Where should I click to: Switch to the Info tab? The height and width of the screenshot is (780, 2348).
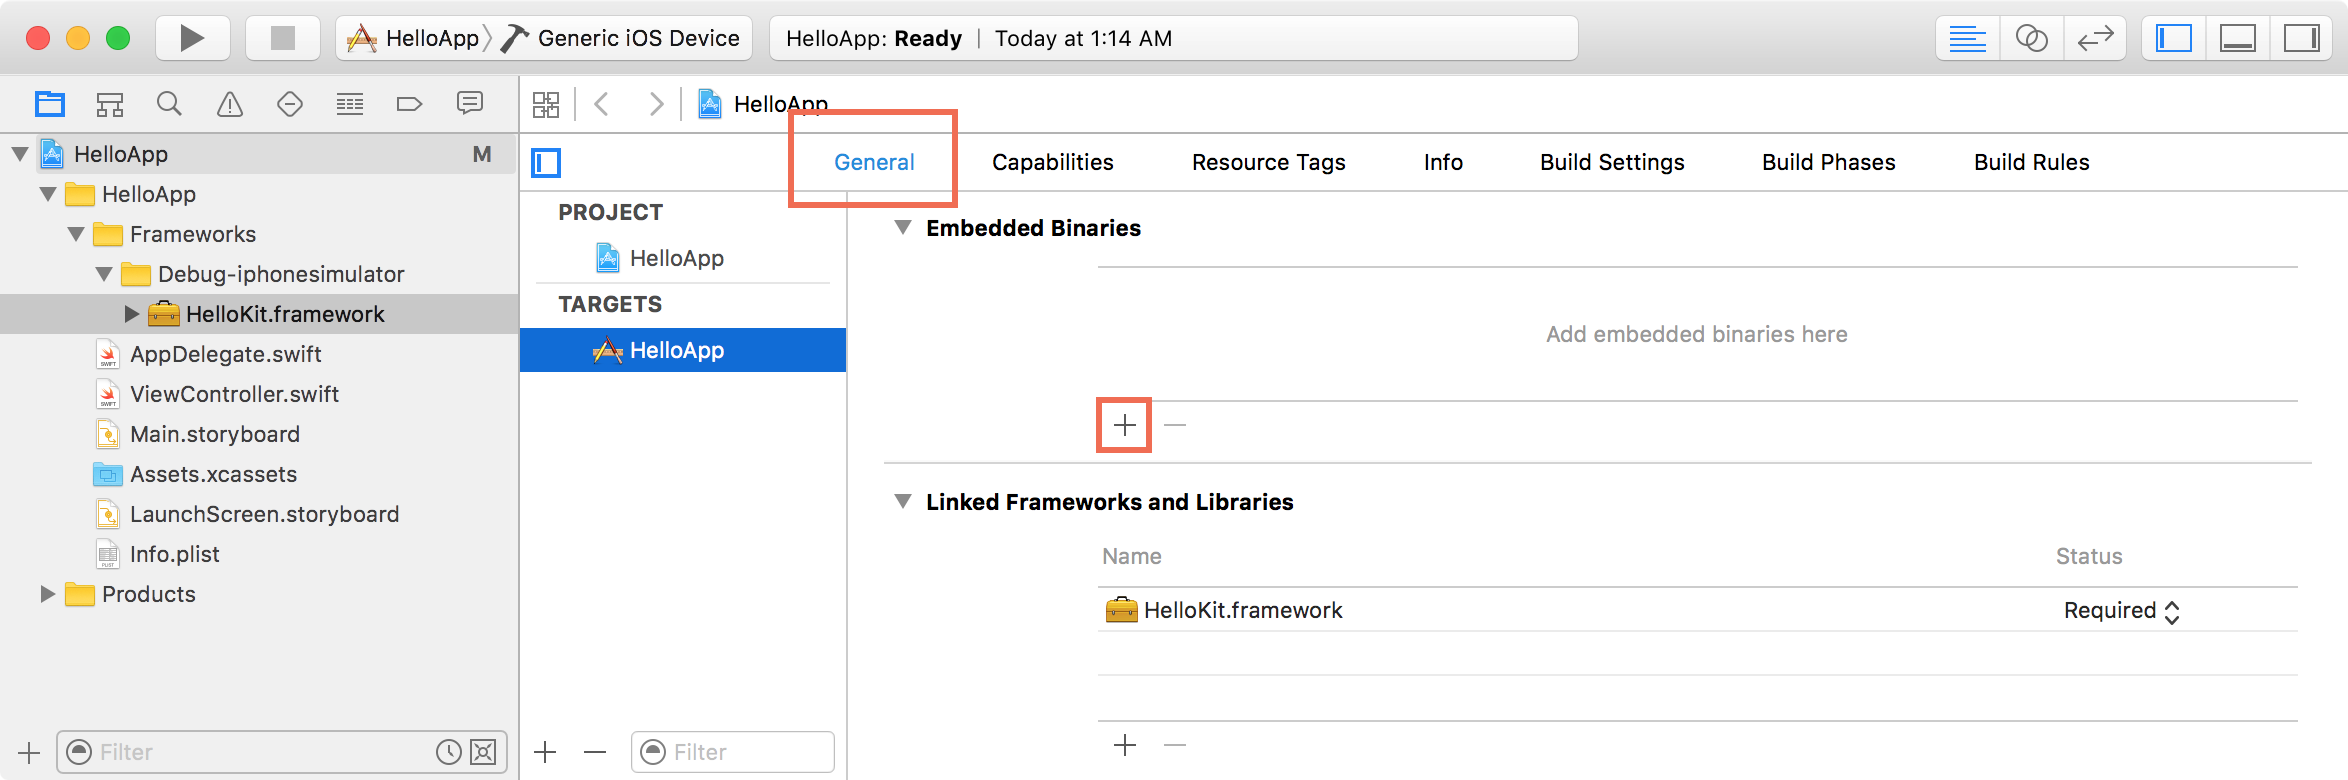point(1443,162)
